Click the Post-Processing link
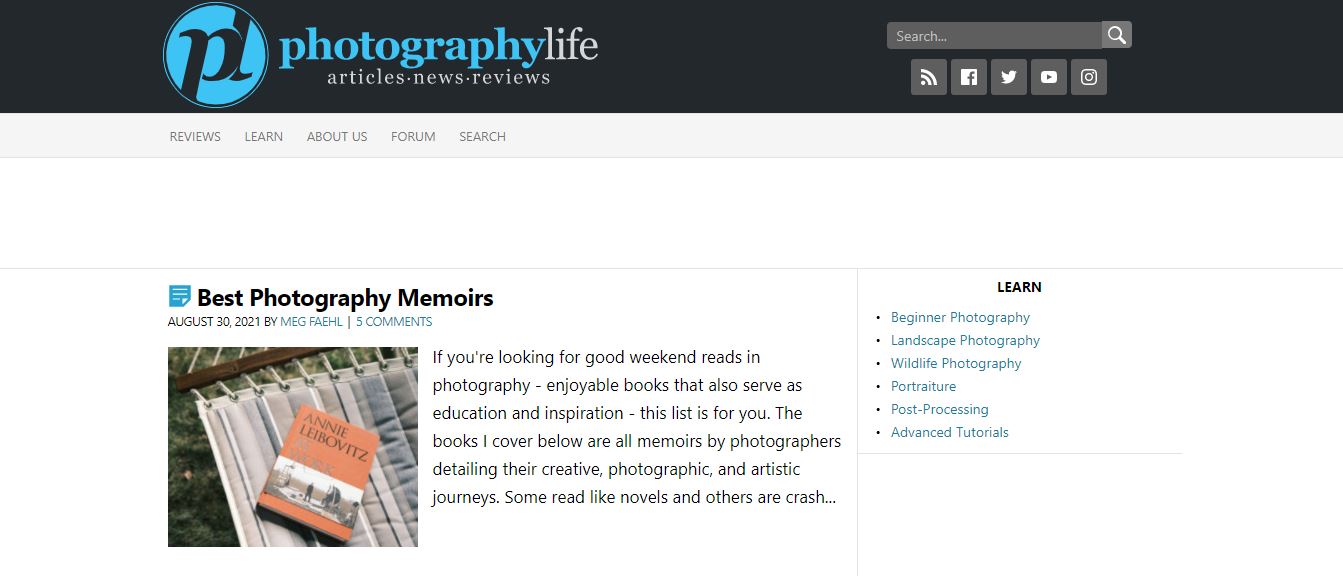The image size is (1343, 576). (x=939, y=409)
